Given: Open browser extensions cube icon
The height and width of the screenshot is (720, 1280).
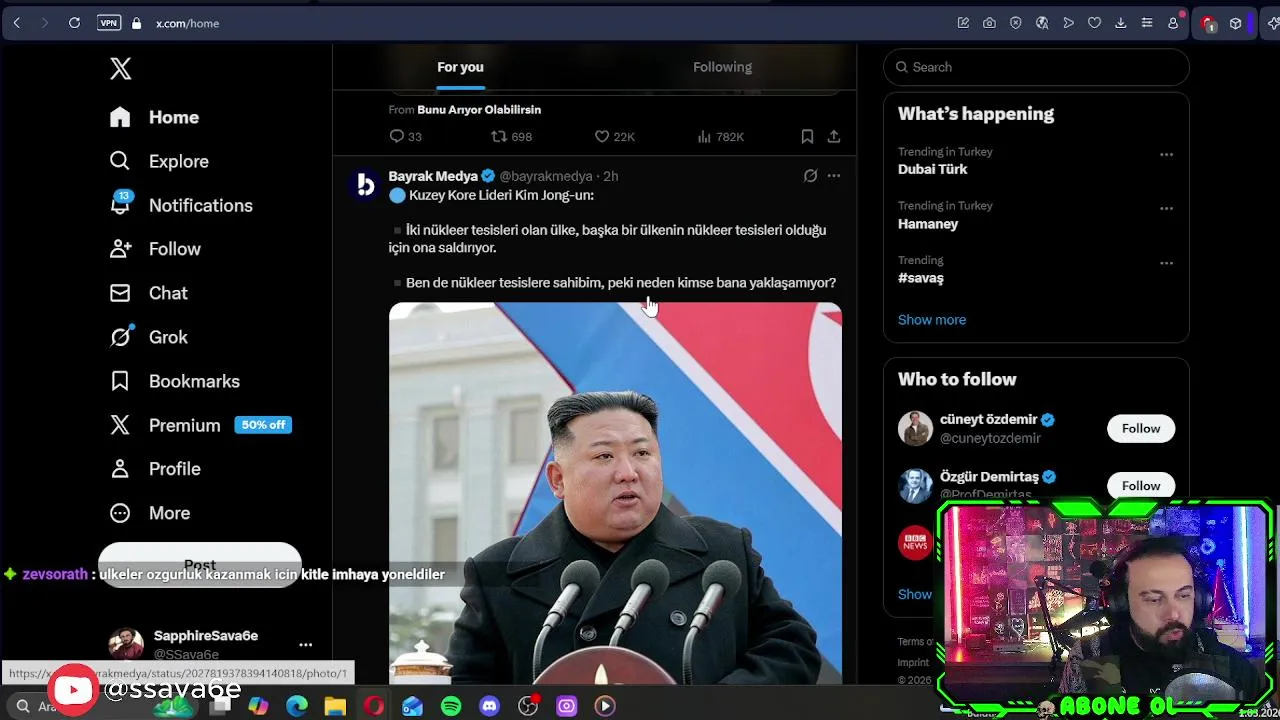Looking at the screenshot, I should tap(1236, 23).
